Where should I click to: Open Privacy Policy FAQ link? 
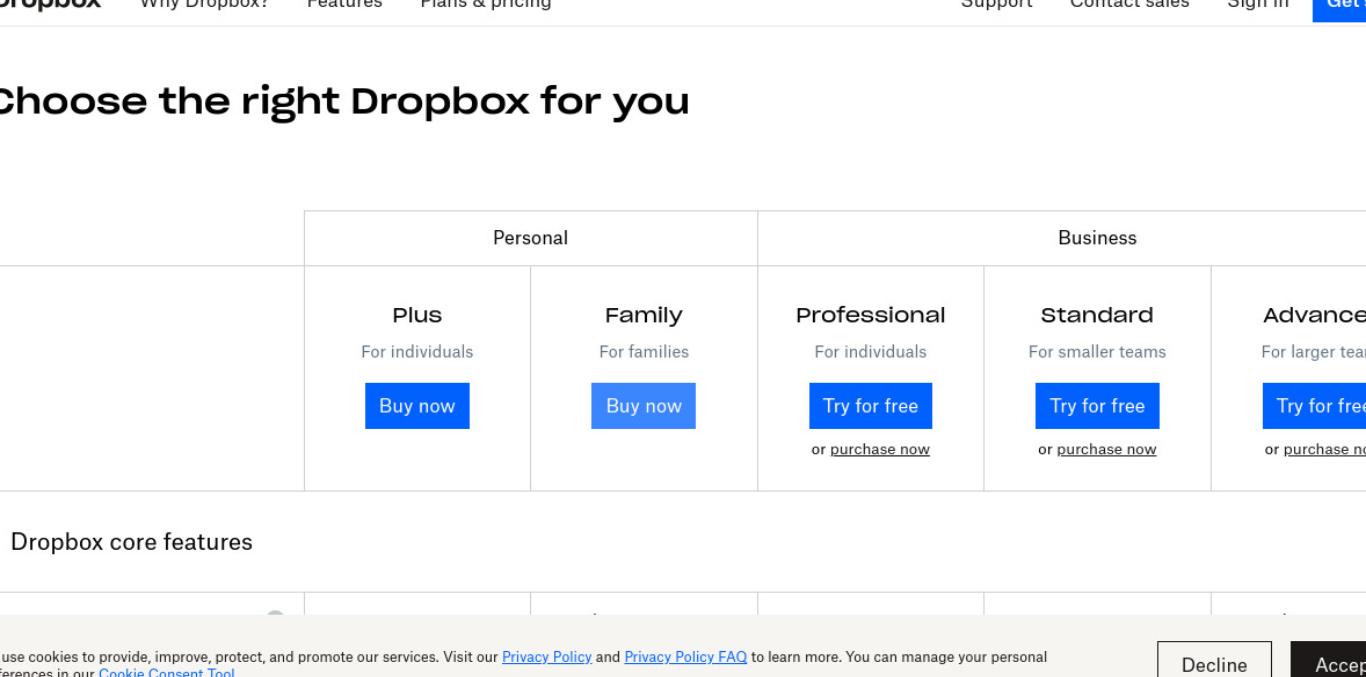pyautogui.click(x=686, y=657)
